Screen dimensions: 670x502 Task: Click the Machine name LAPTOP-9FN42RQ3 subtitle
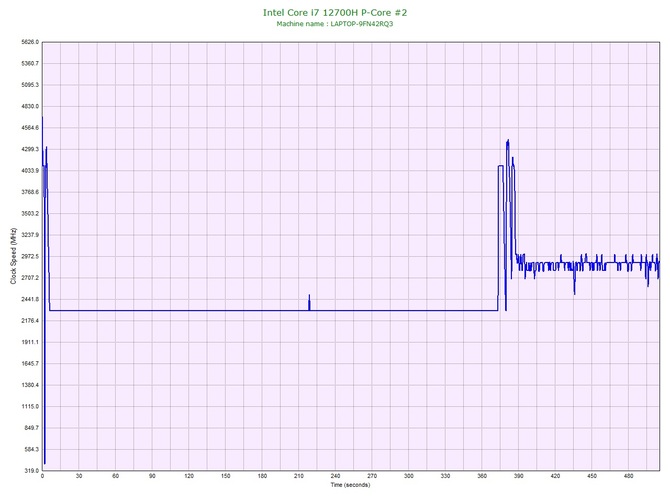click(335, 24)
